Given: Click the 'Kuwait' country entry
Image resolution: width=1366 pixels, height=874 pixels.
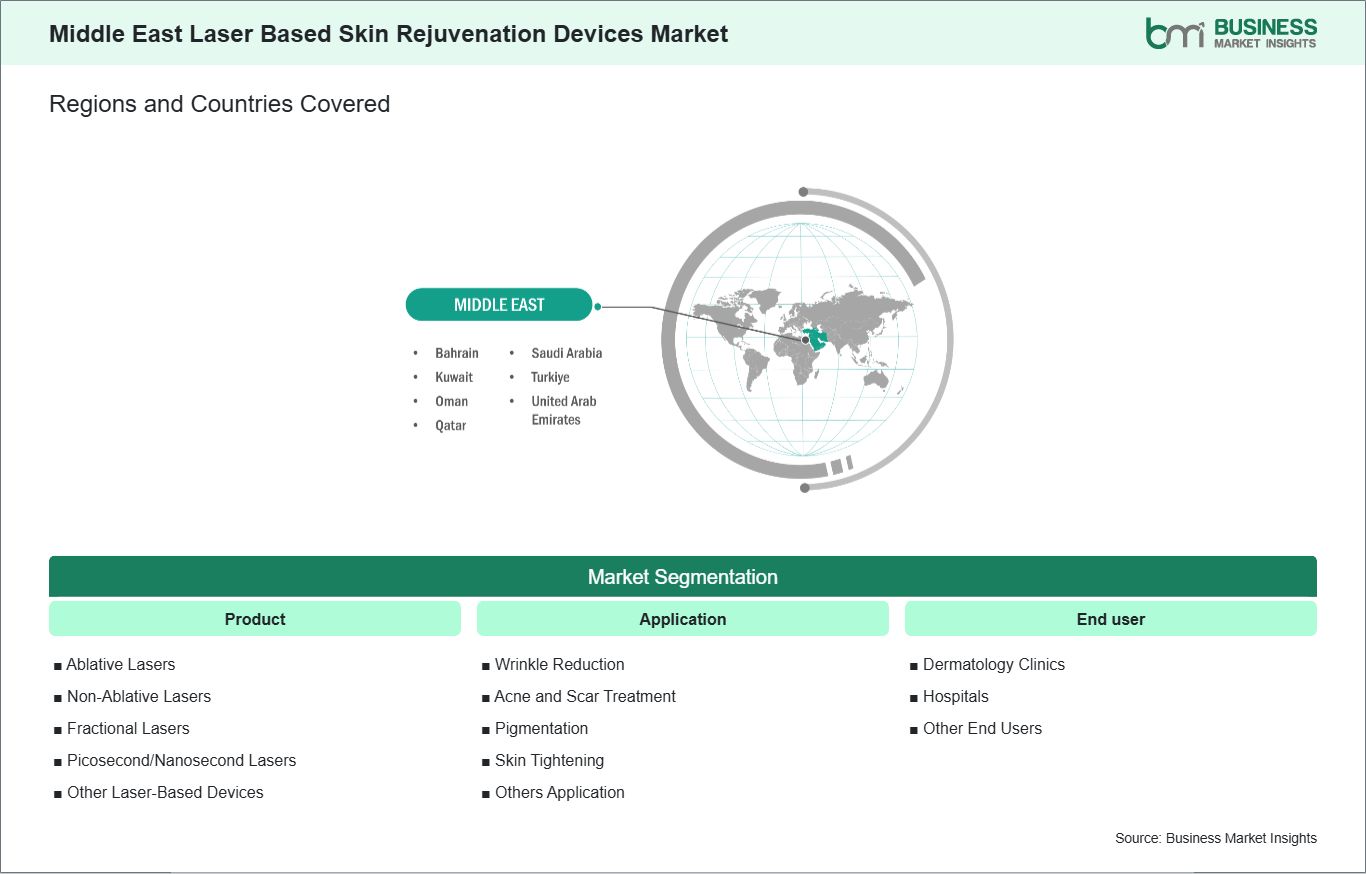Looking at the screenshot, I should (x=454, y=377).
